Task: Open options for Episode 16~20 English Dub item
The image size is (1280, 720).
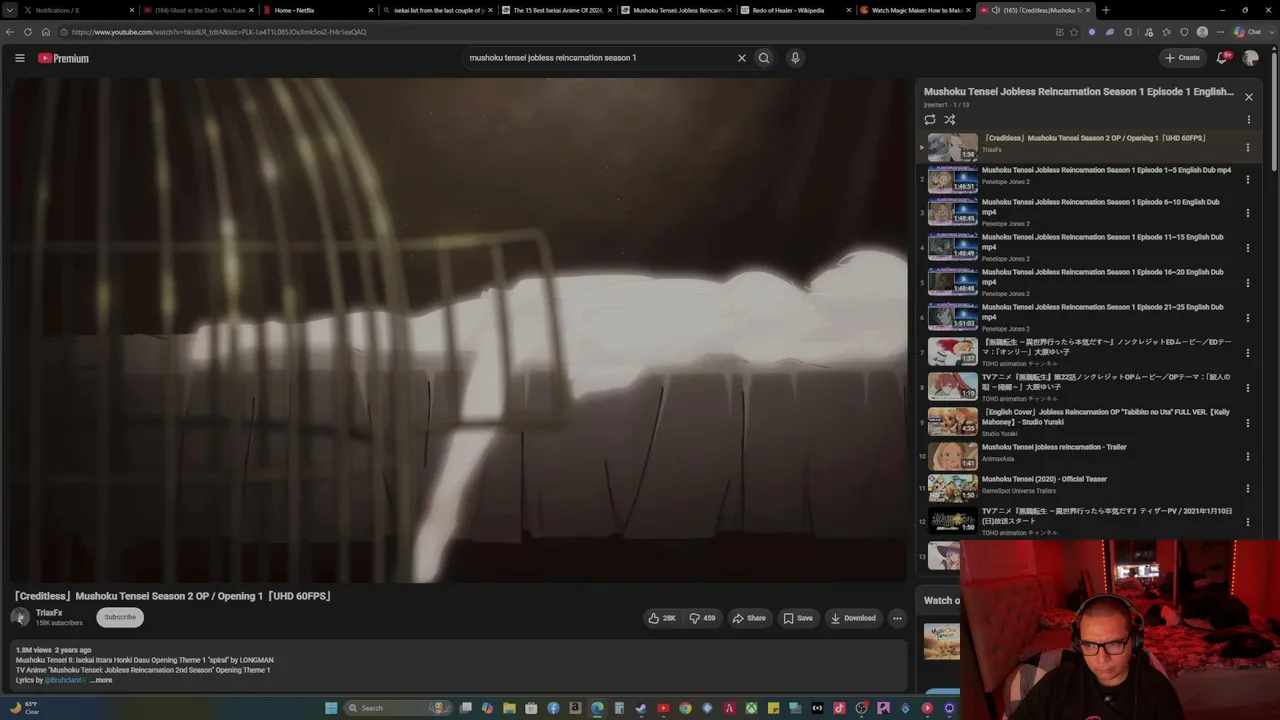Action: (x=1247, y=283)
